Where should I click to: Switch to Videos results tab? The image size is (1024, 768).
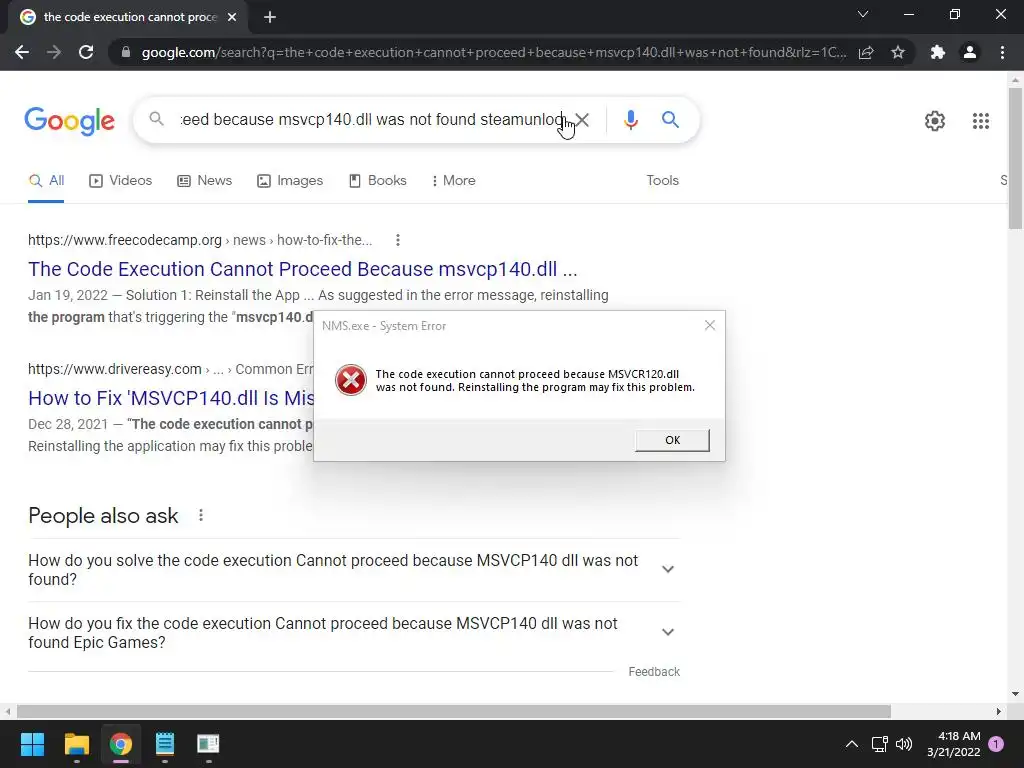click(121, 180)
